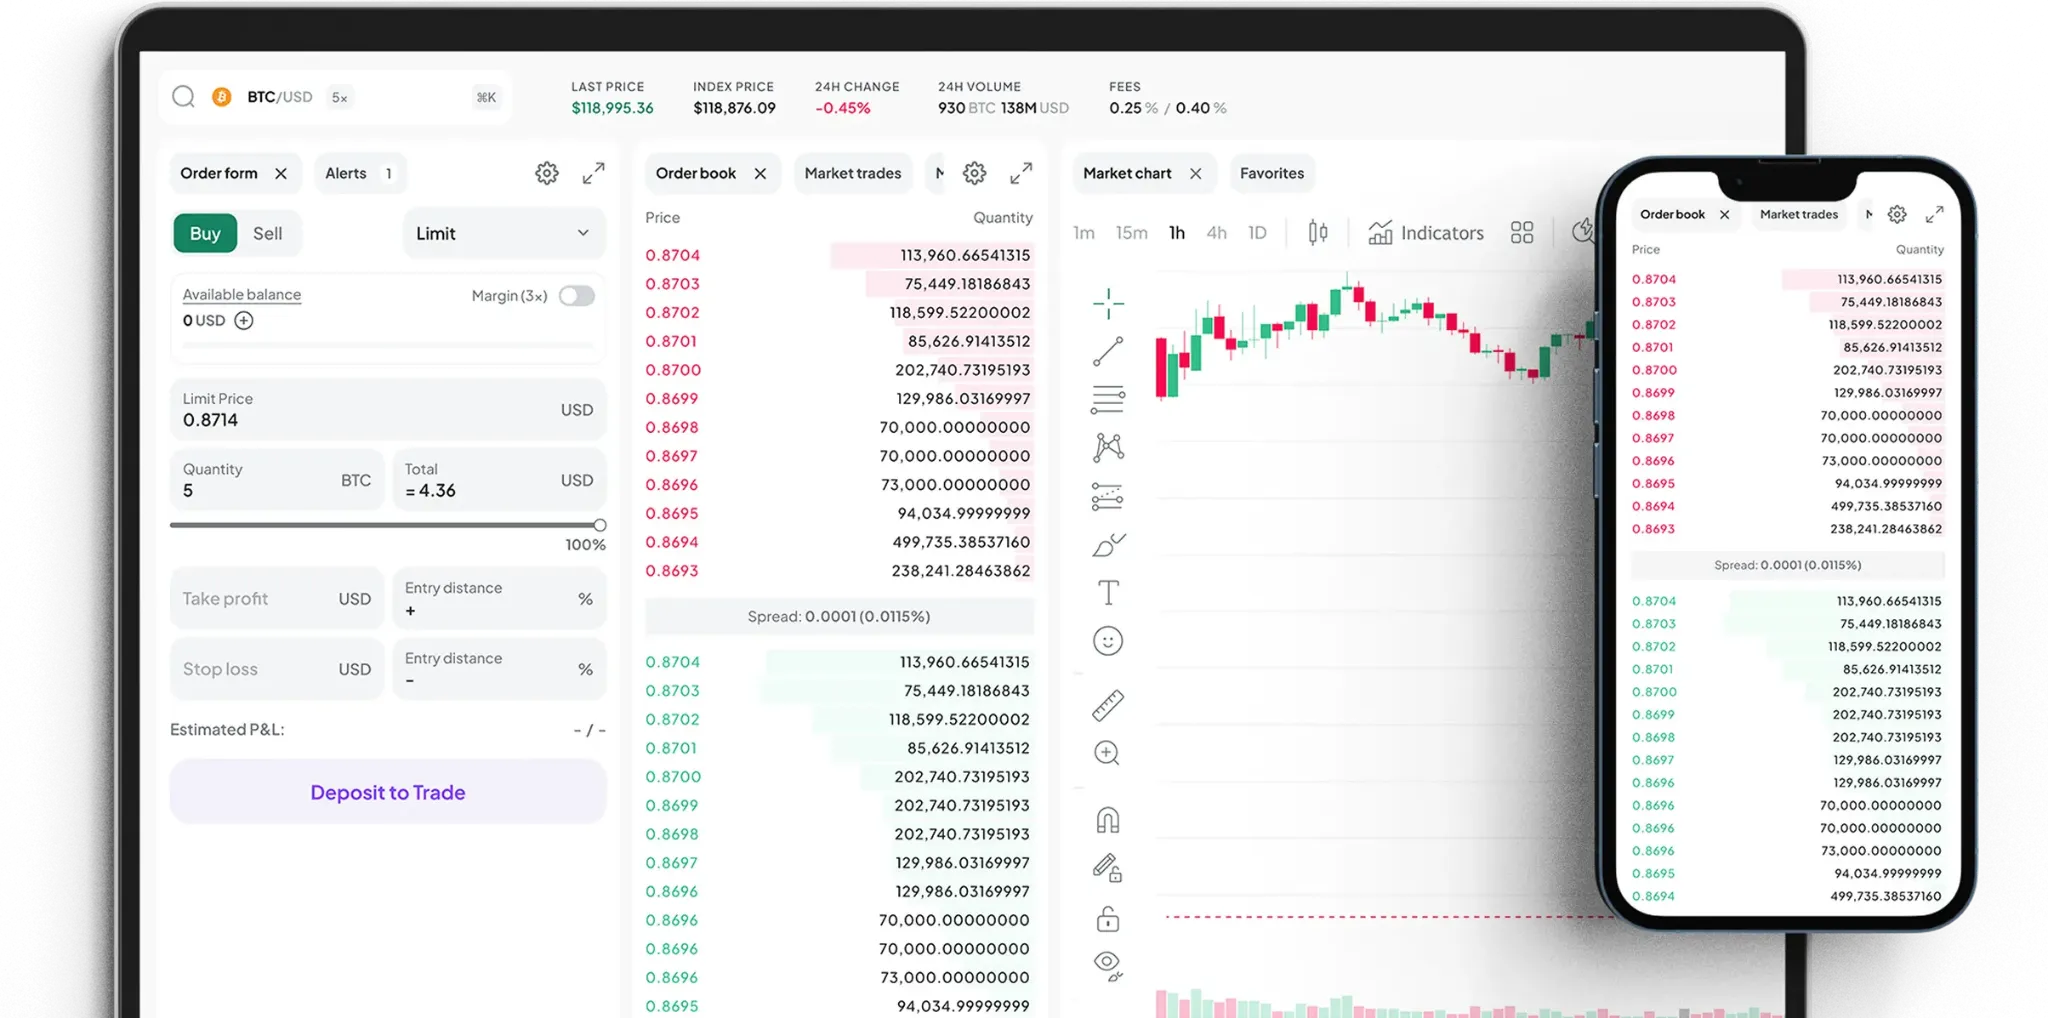Click the chart Indicators button
Image resolution: width=2048 pixels, height=1018 pixels.
[x=1426, y=233]
